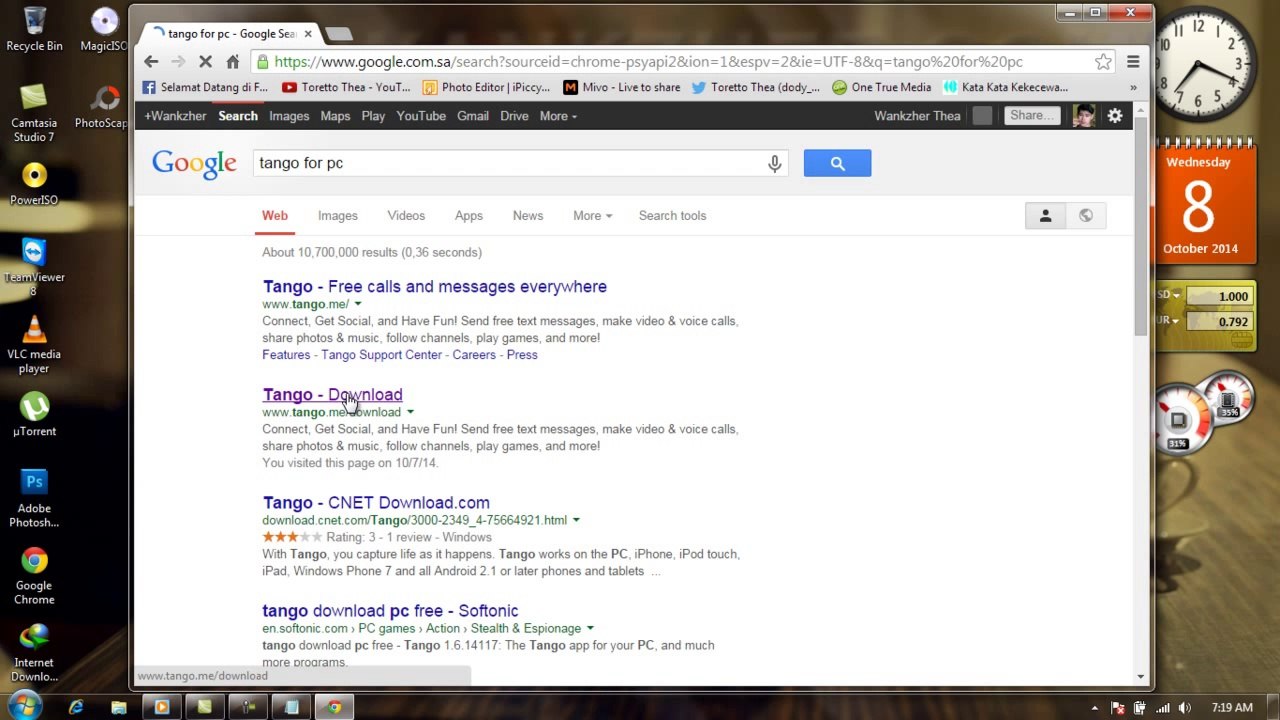Click the blue Google search button

pos(837,163)
